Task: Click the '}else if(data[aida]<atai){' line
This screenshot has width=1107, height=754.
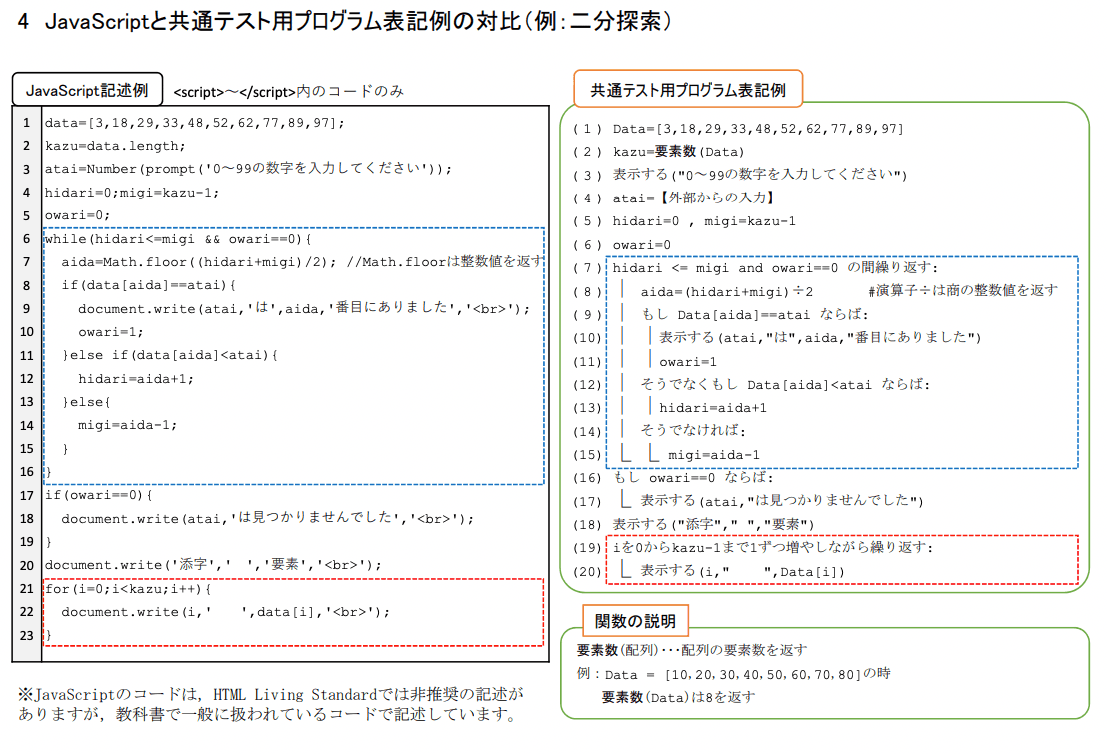Action: click(170, 355)
